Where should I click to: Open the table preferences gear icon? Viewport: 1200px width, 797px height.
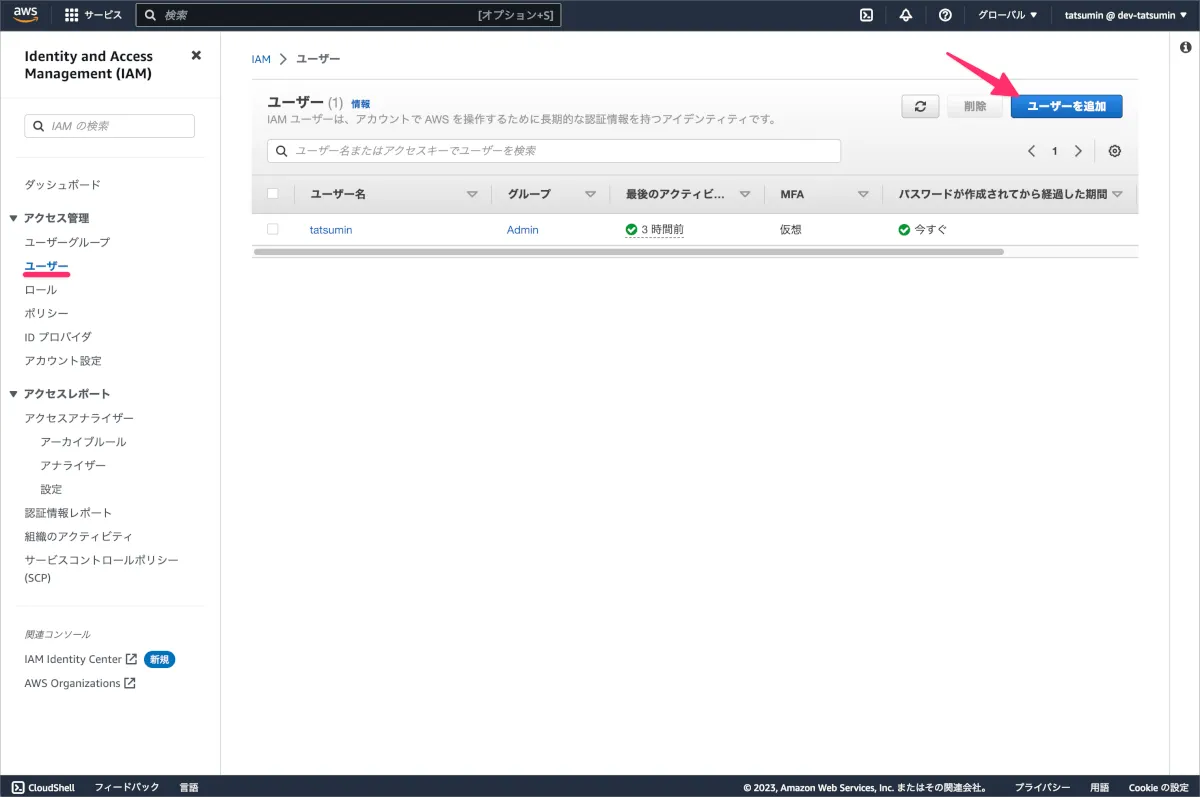point(1115,151)
